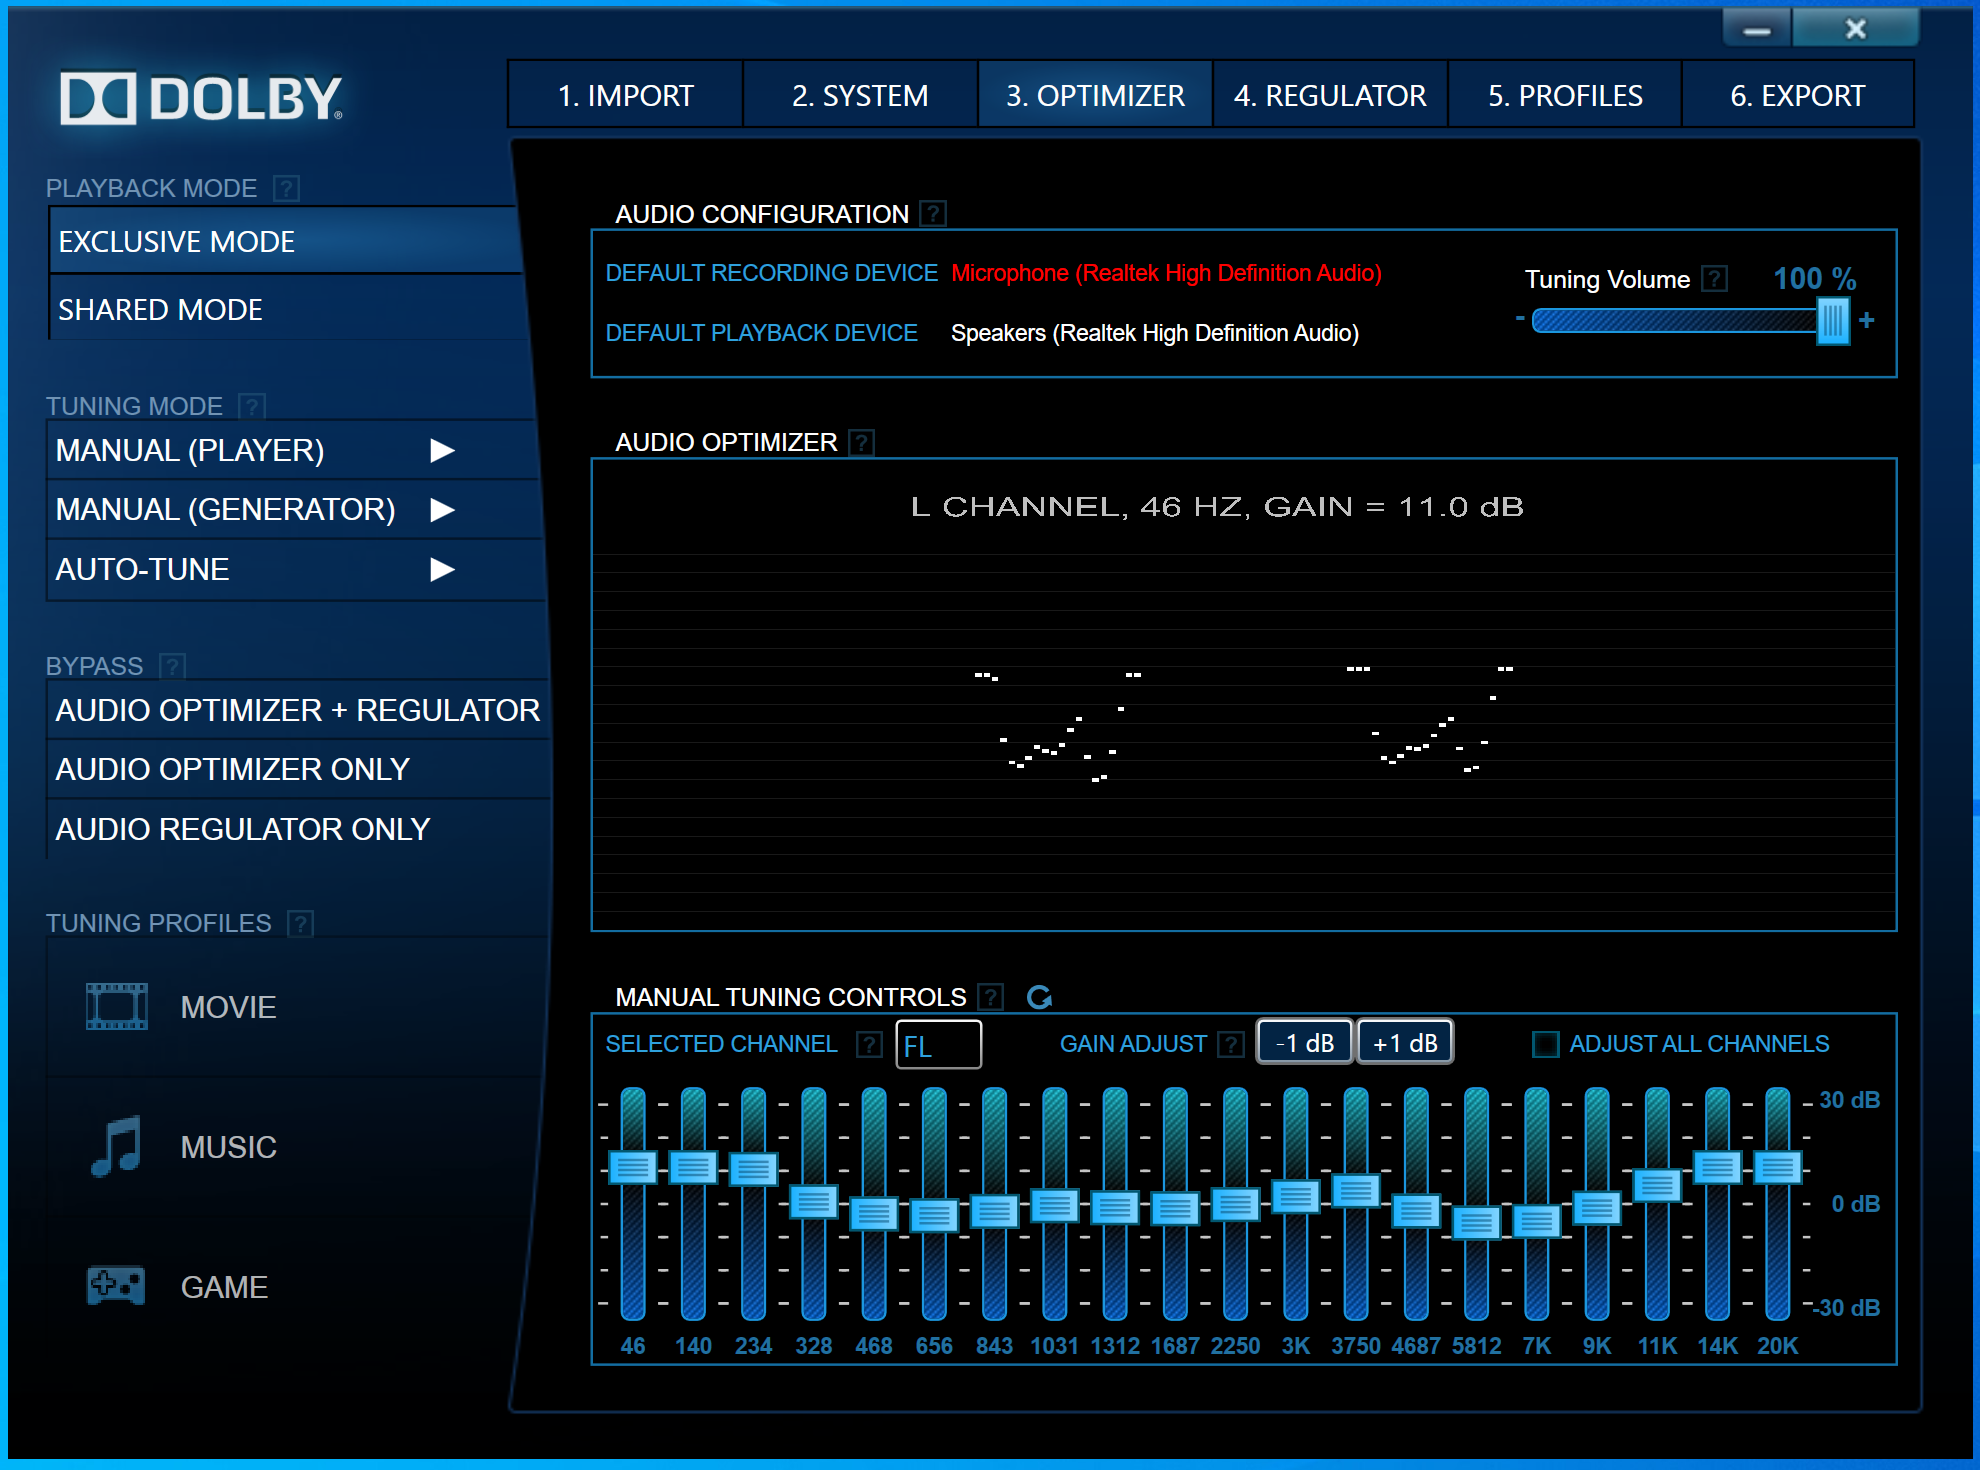The image size is (1980, 1470).
Task: Switch to the 4. Regulator tab
Action: (x=1330, y=95)
